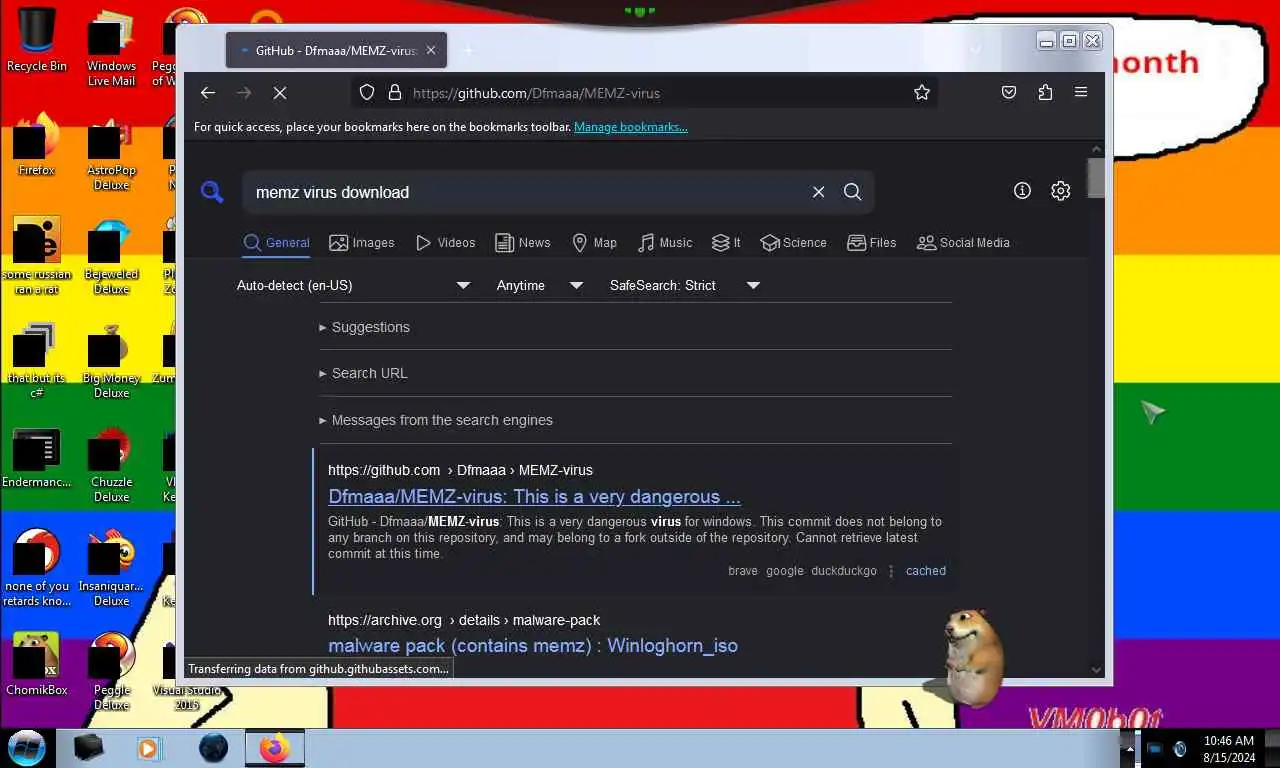This screenshot has height=768, width=1280.
Task: Open the Extensions puzzle icon
Action: point(1045,92)
